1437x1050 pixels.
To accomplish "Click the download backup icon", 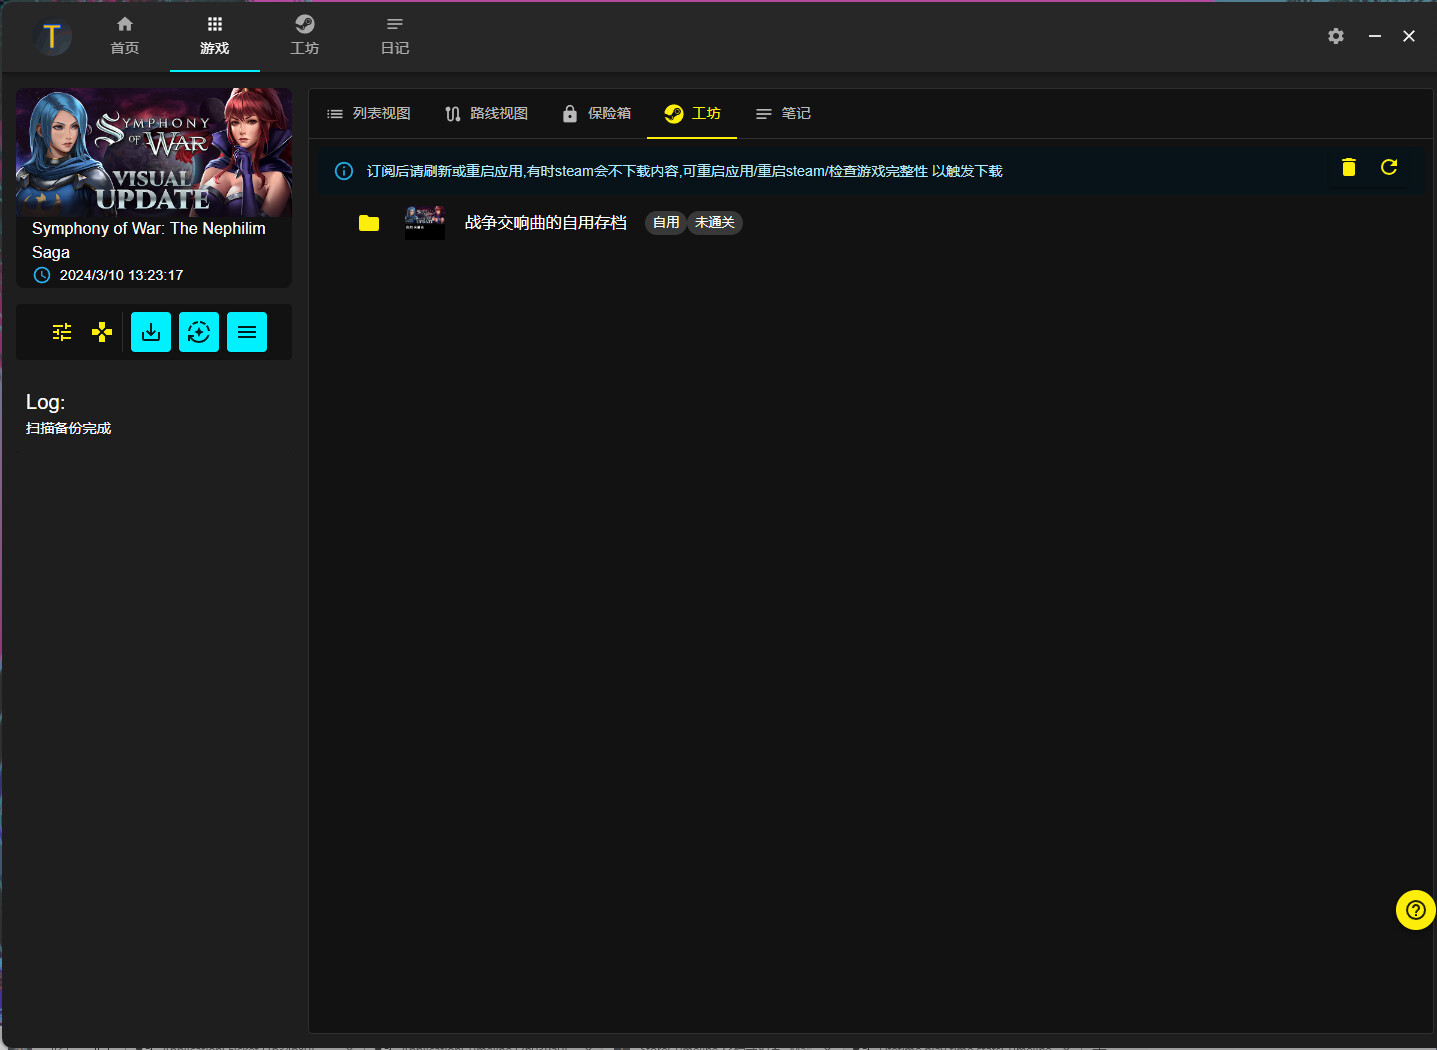I will pos(150,331).
